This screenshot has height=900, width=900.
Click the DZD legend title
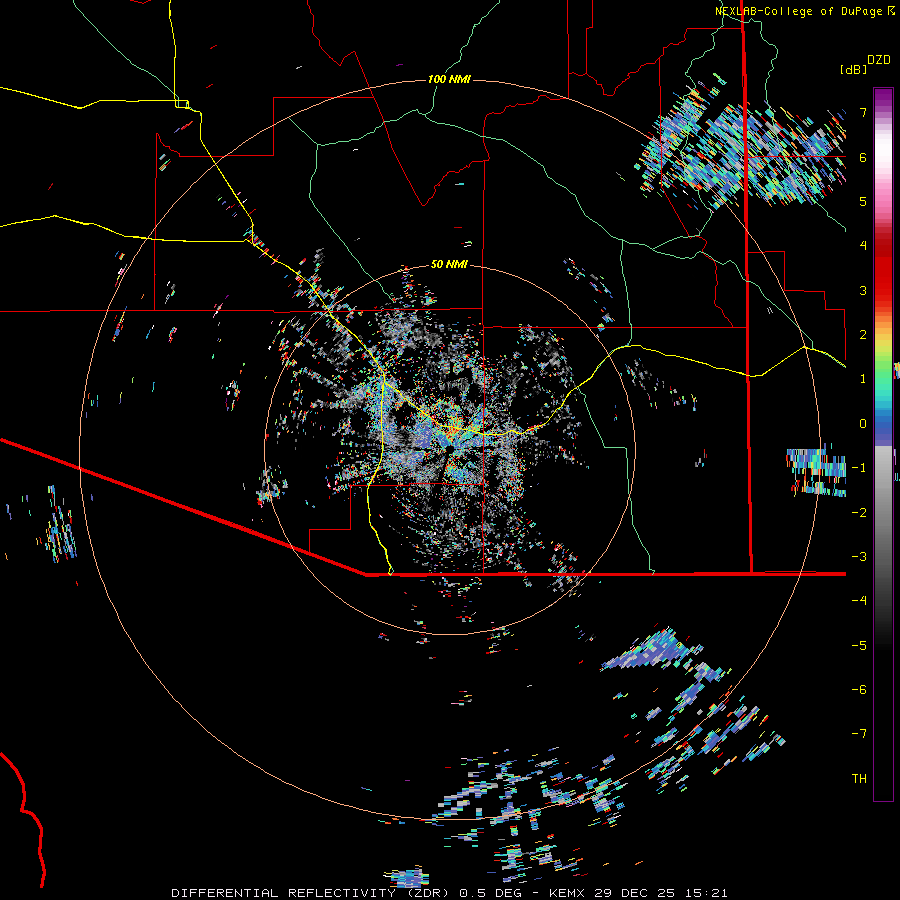[x=879, y=60]
